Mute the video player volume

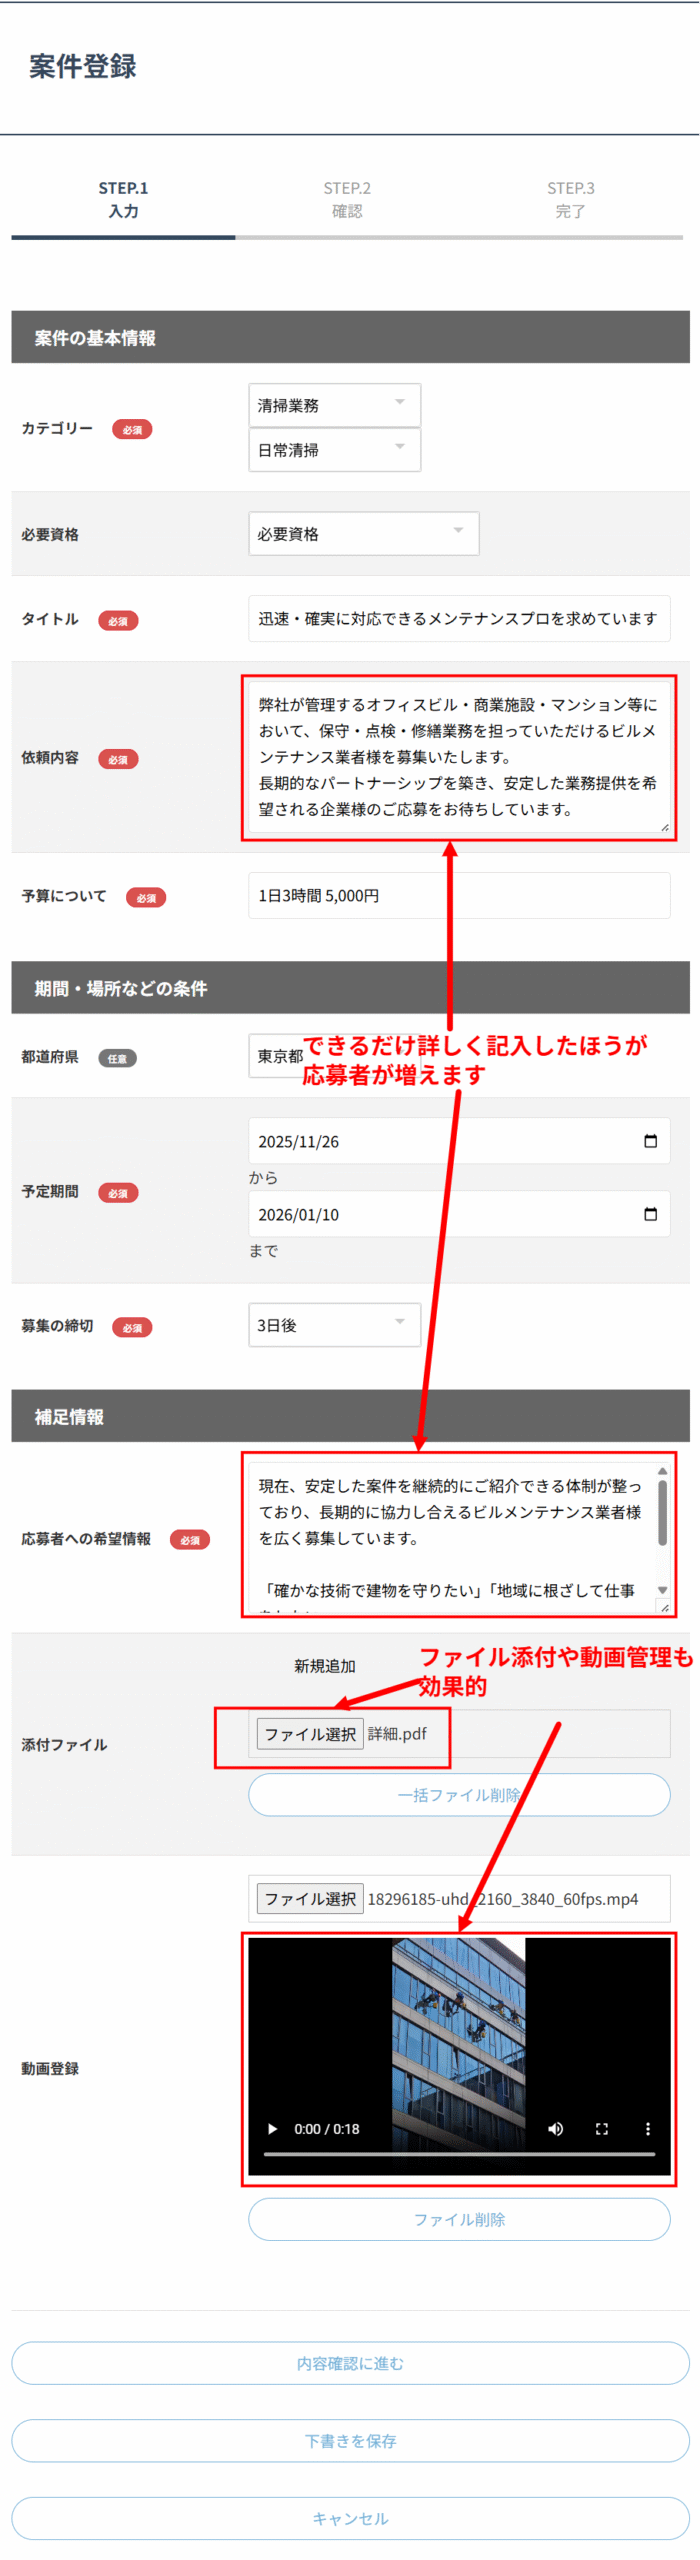555,2128
